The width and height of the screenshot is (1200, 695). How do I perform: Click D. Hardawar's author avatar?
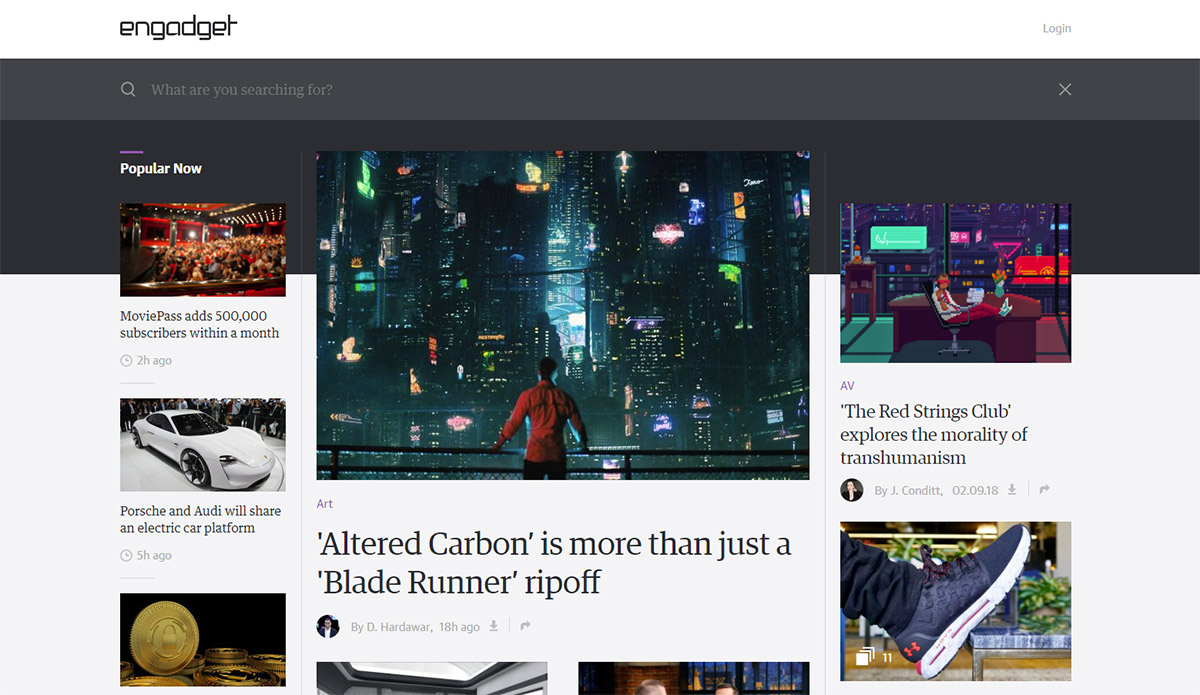(328, 626)
